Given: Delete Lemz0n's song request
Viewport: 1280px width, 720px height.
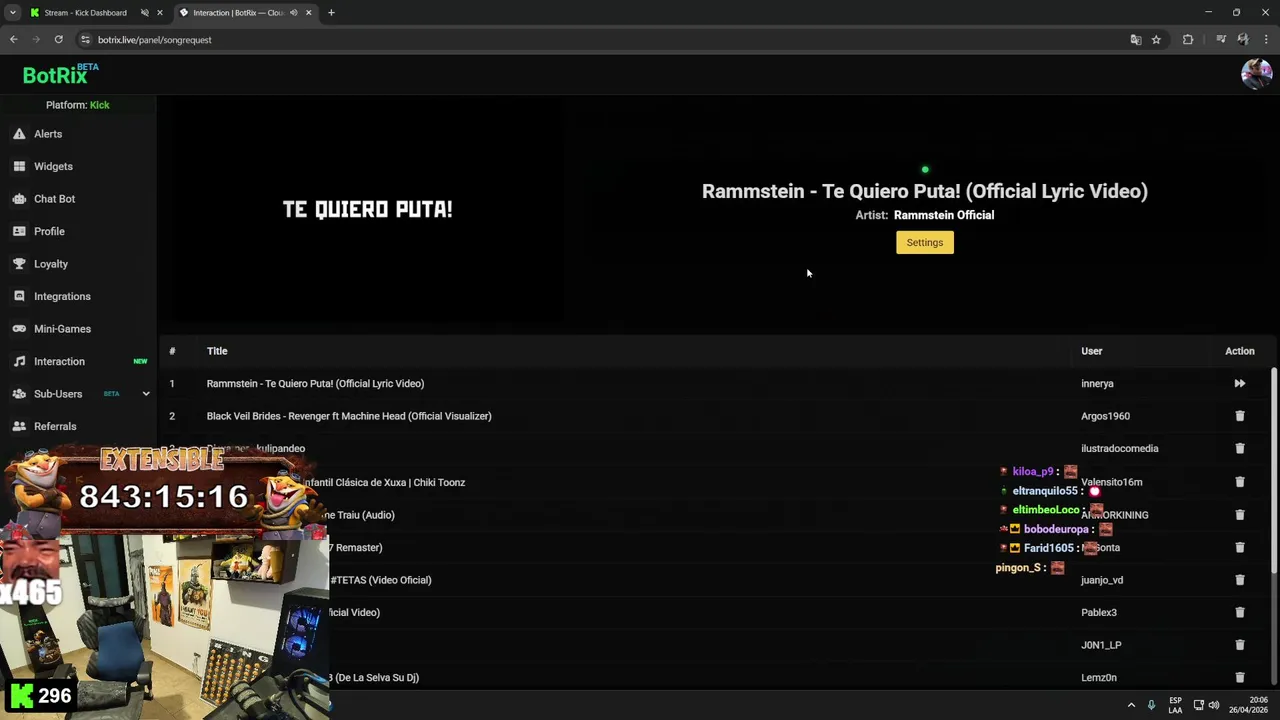Looking at the screenshot, I should tap(1239, 677).
